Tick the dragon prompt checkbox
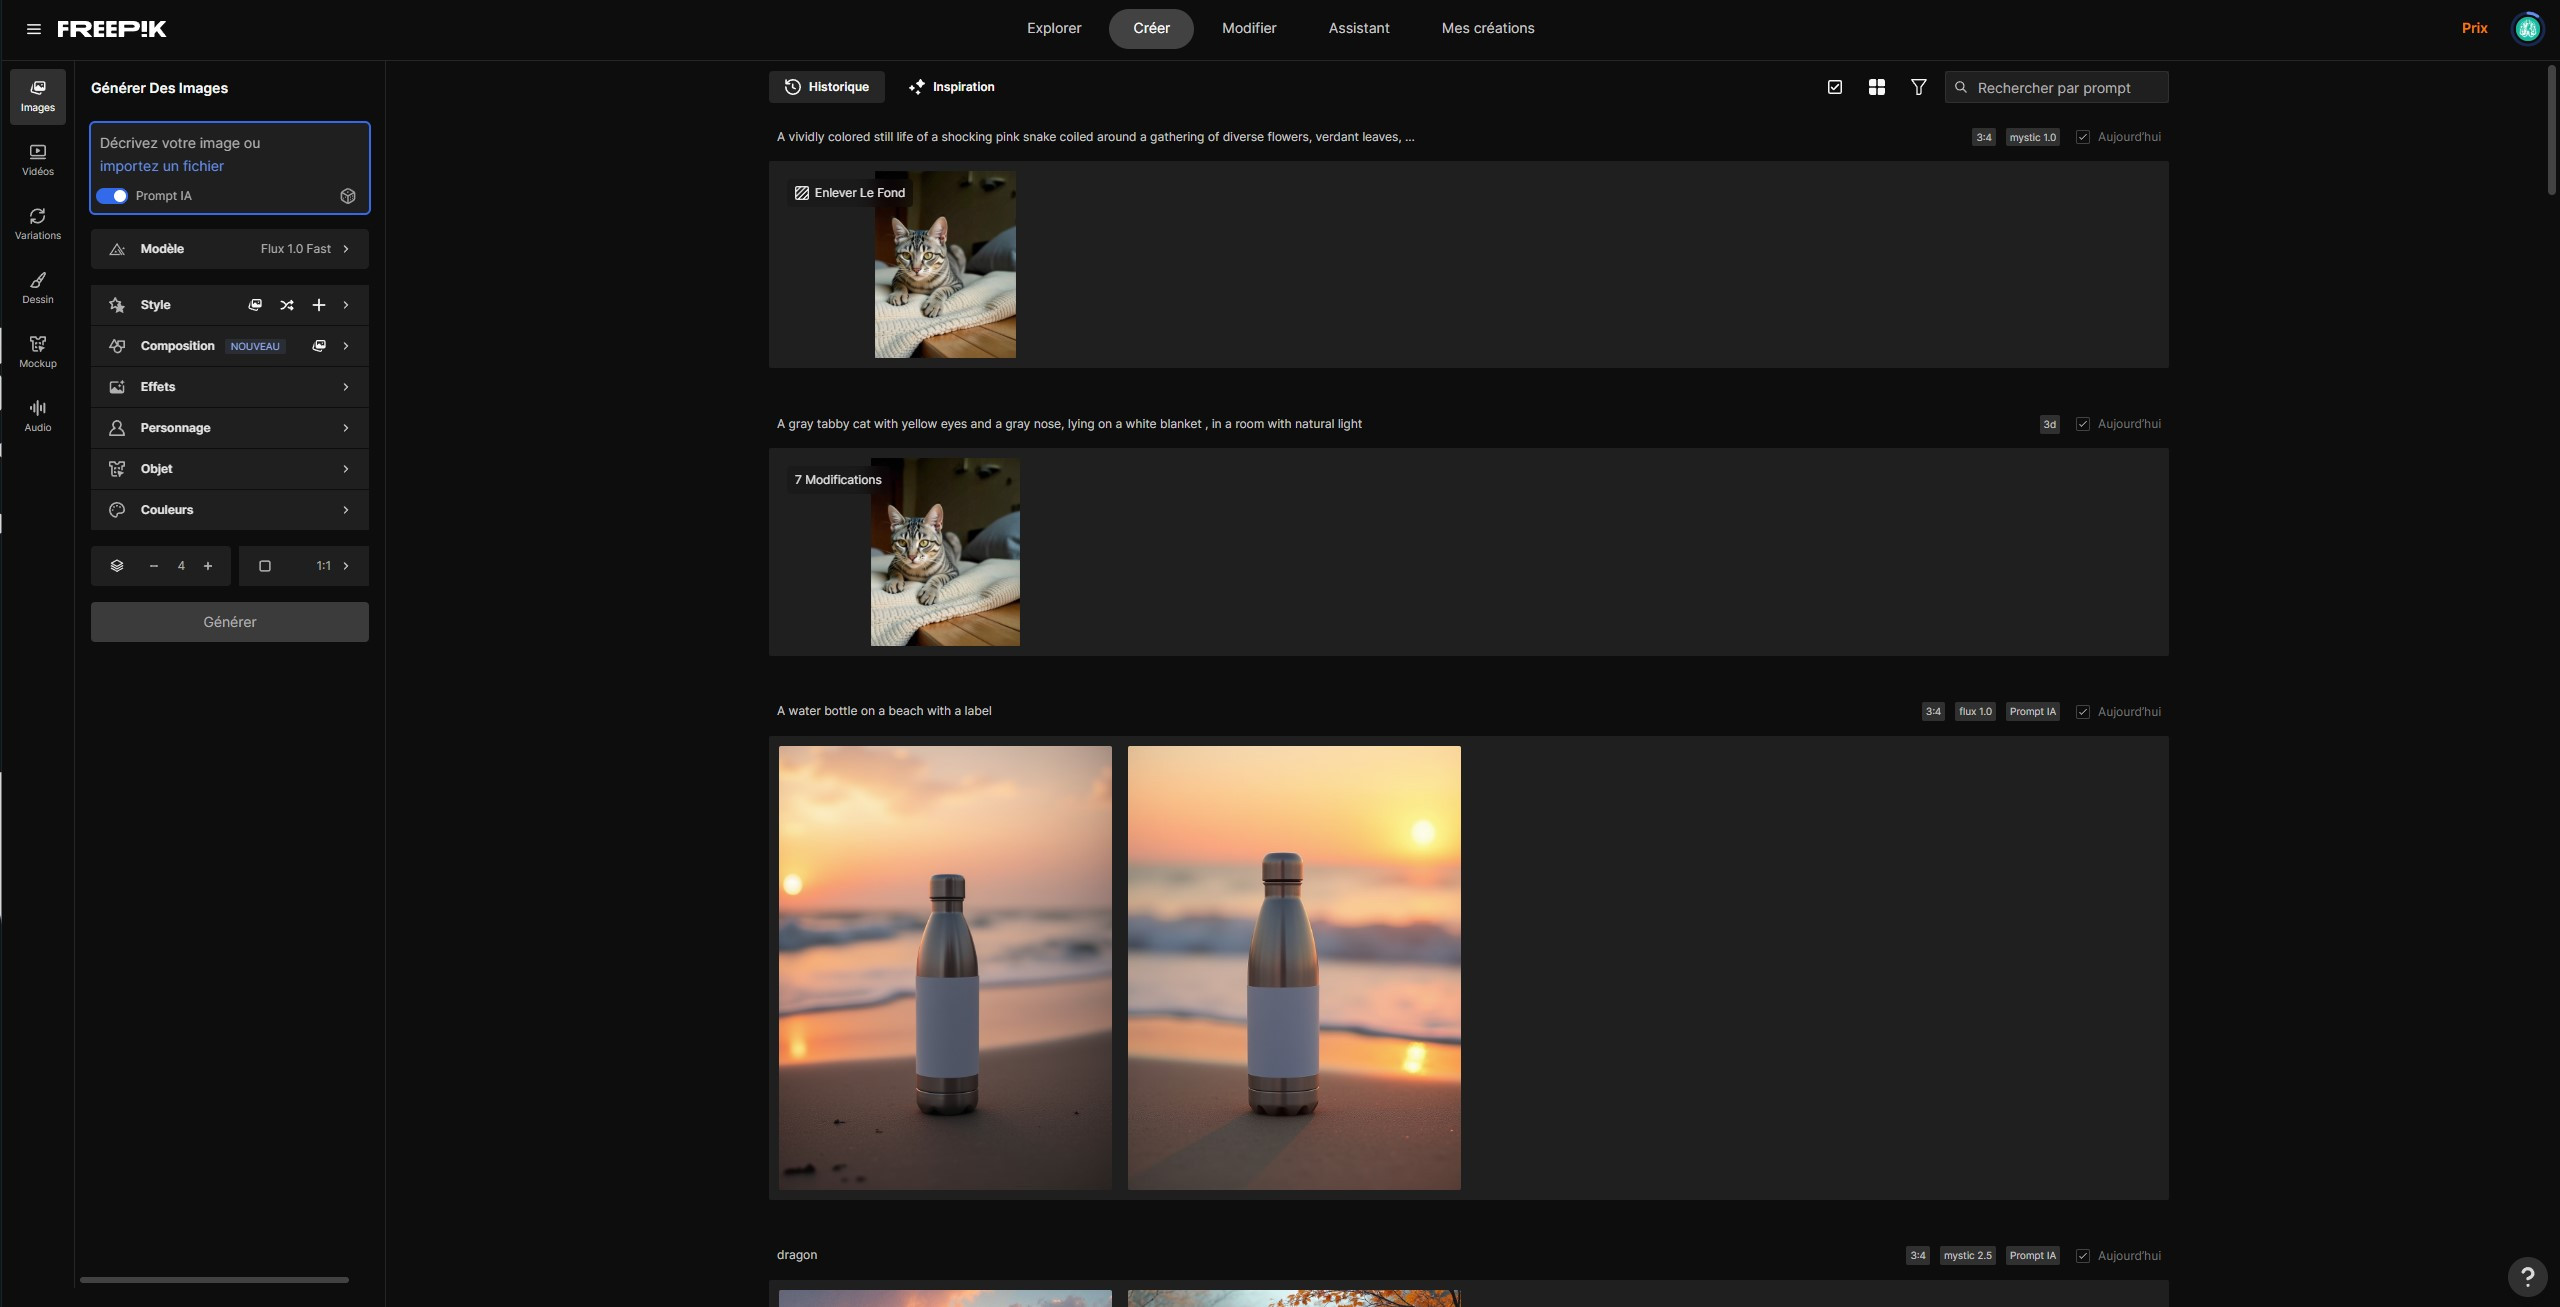This screenshot has height=1307, width=2560. pyautogui.click(x=2082, y=1256)
